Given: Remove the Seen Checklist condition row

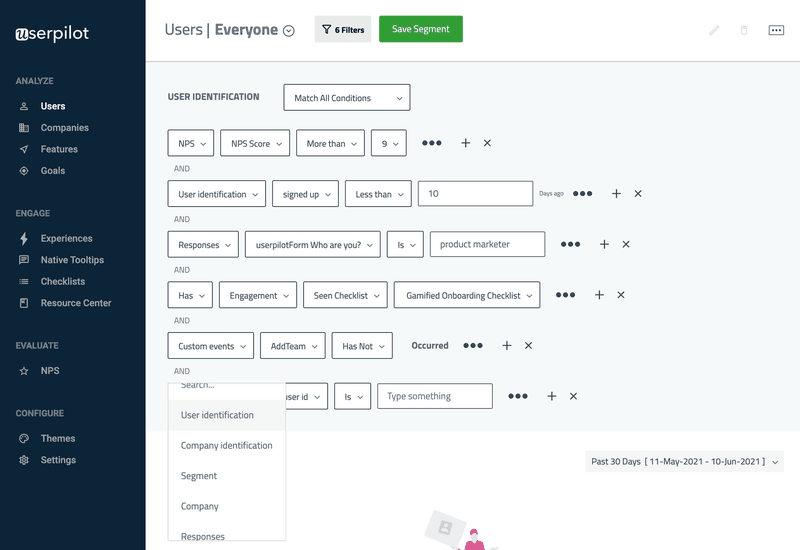Looking at the screenshot, I should tap(620, 294).
